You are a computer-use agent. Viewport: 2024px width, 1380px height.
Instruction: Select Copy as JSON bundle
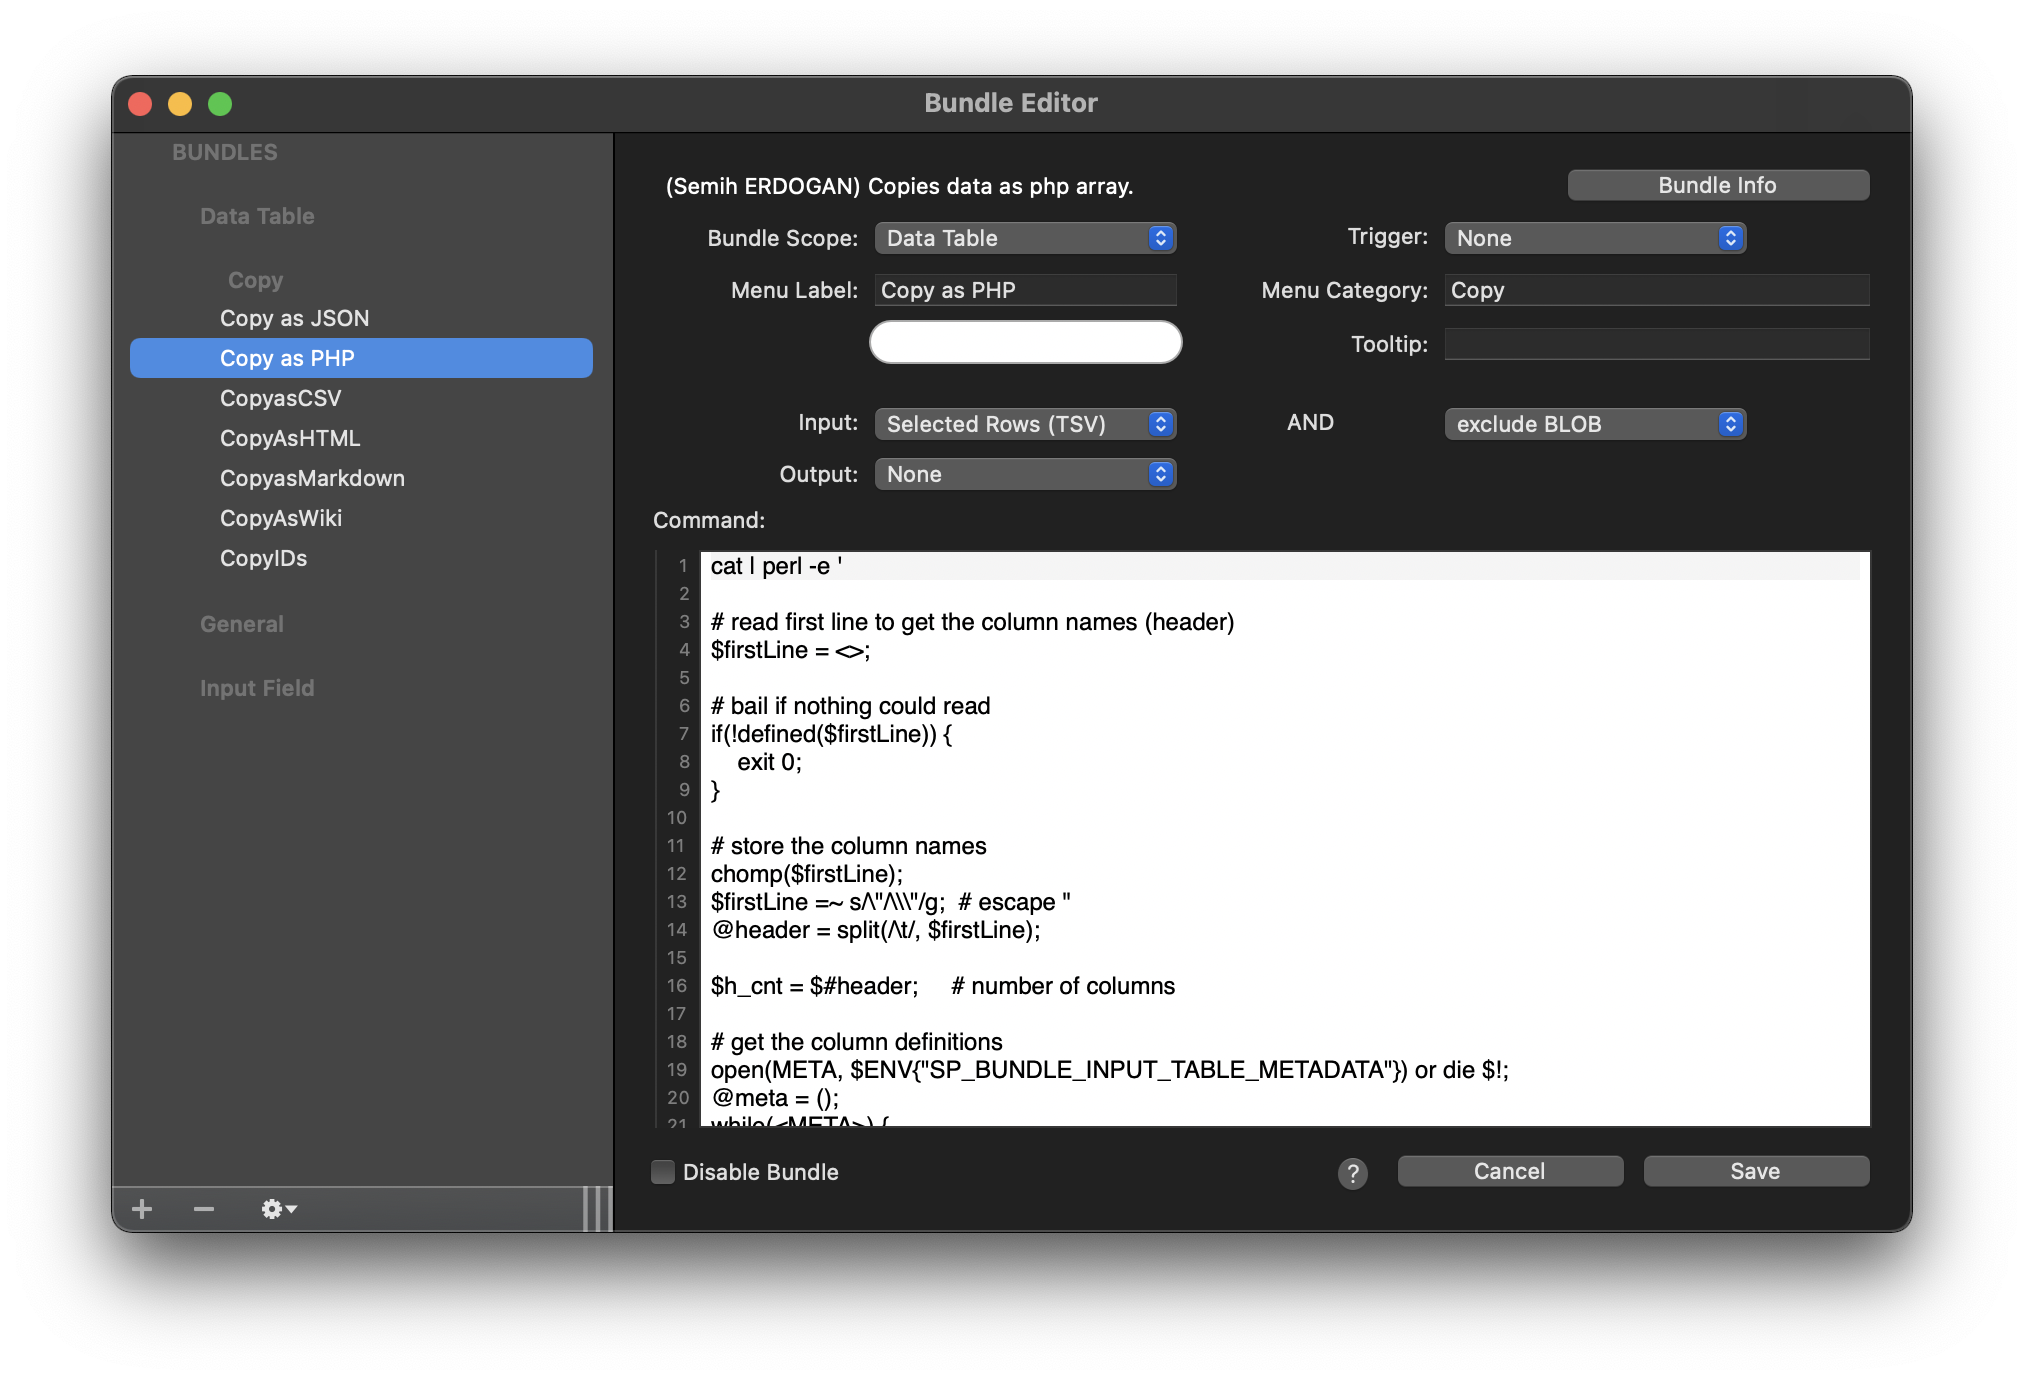(295, 318)
